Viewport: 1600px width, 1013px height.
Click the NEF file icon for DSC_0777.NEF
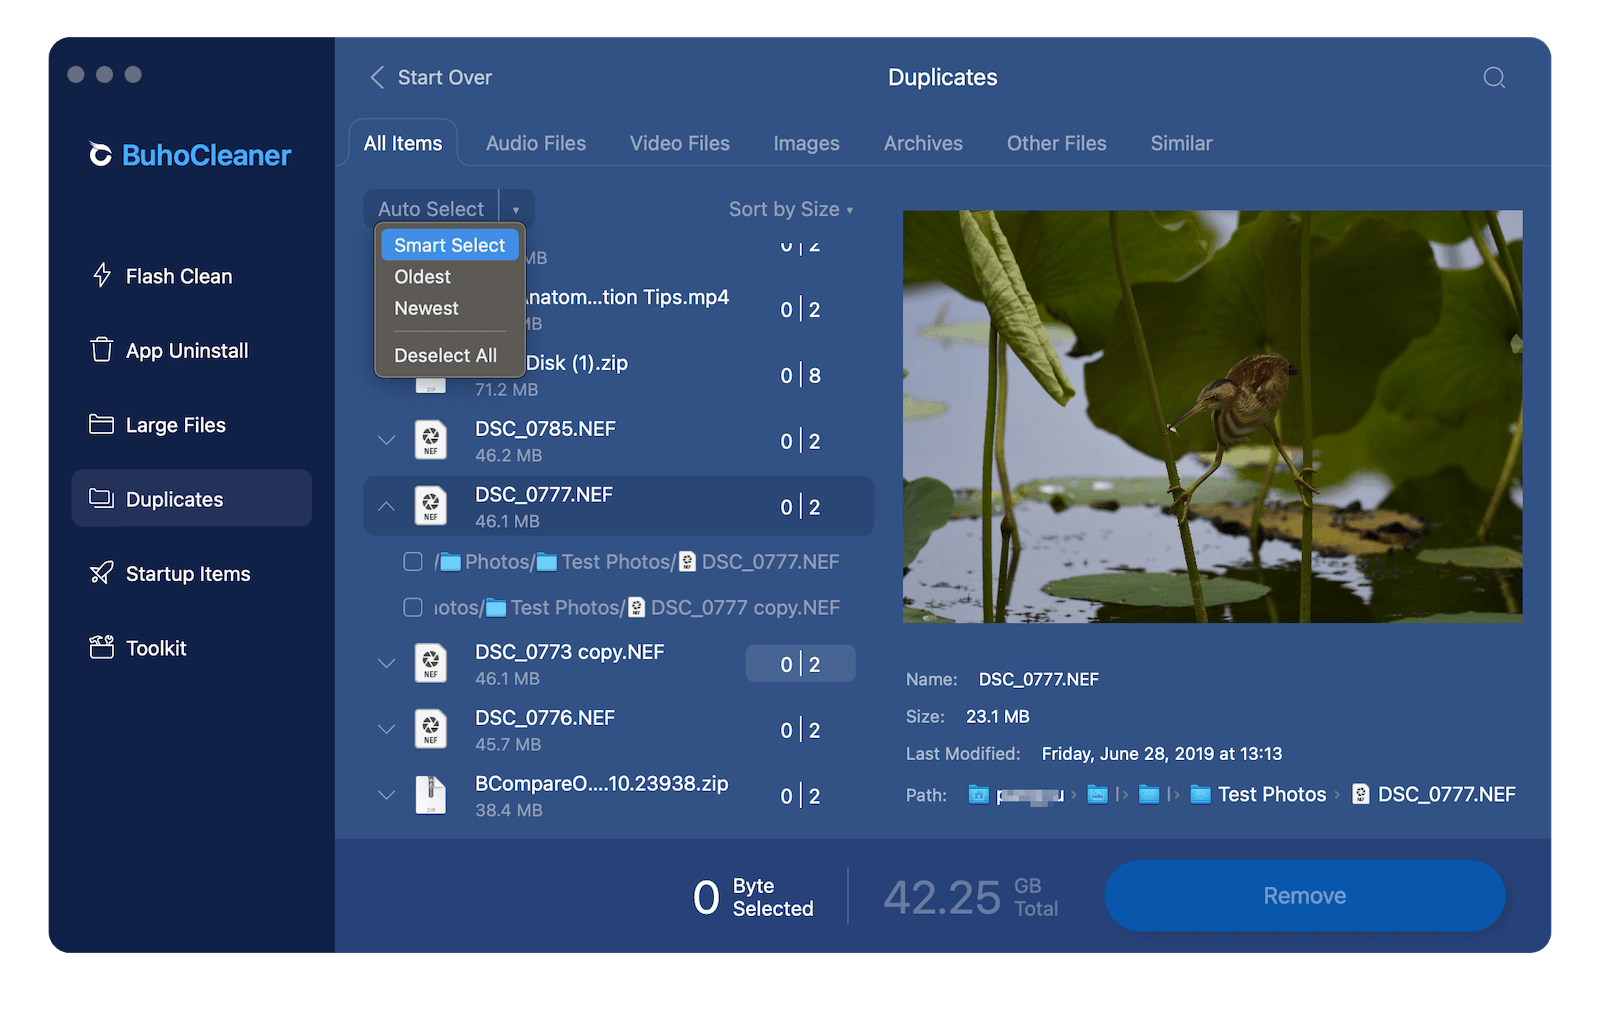[431, 506]
